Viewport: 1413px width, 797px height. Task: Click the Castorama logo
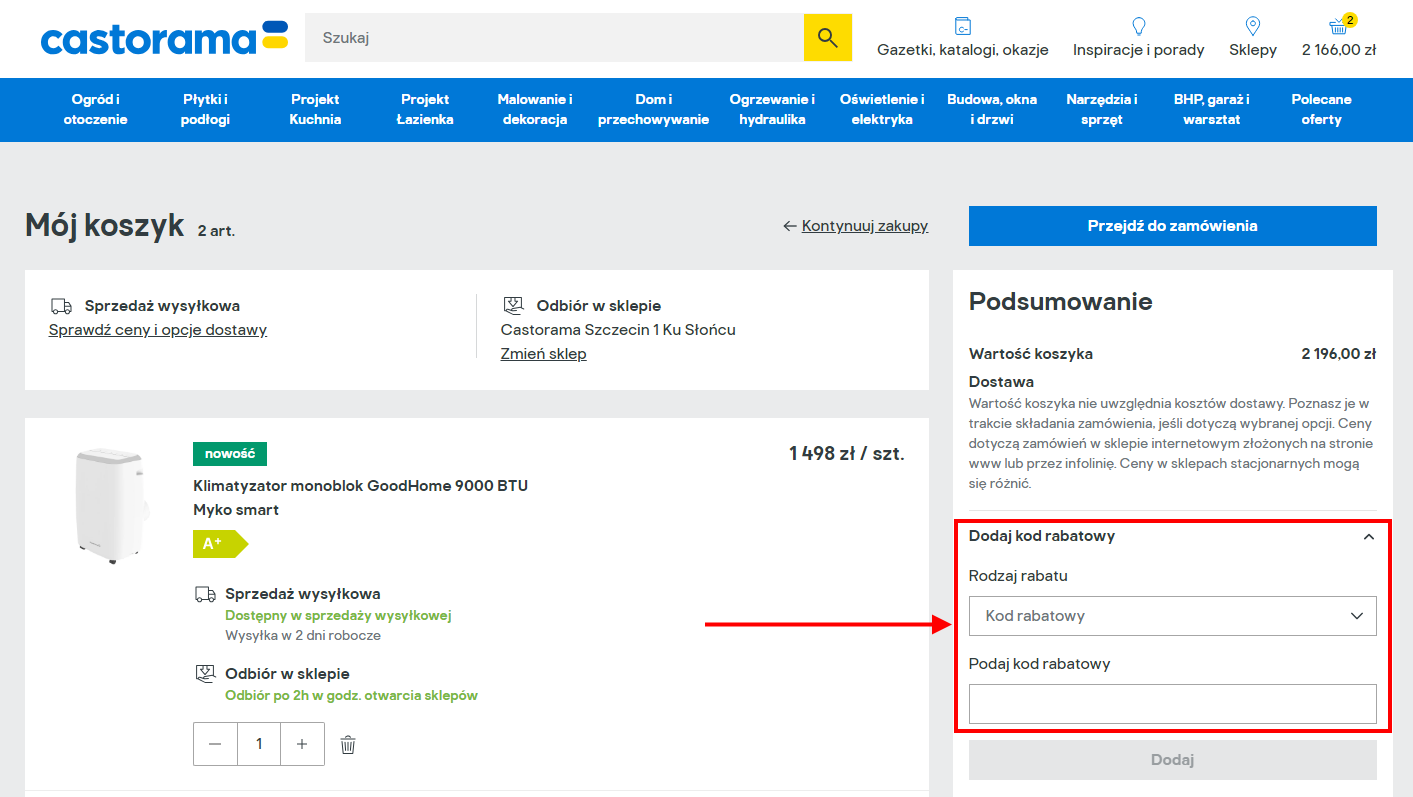[x=165, y=38]
